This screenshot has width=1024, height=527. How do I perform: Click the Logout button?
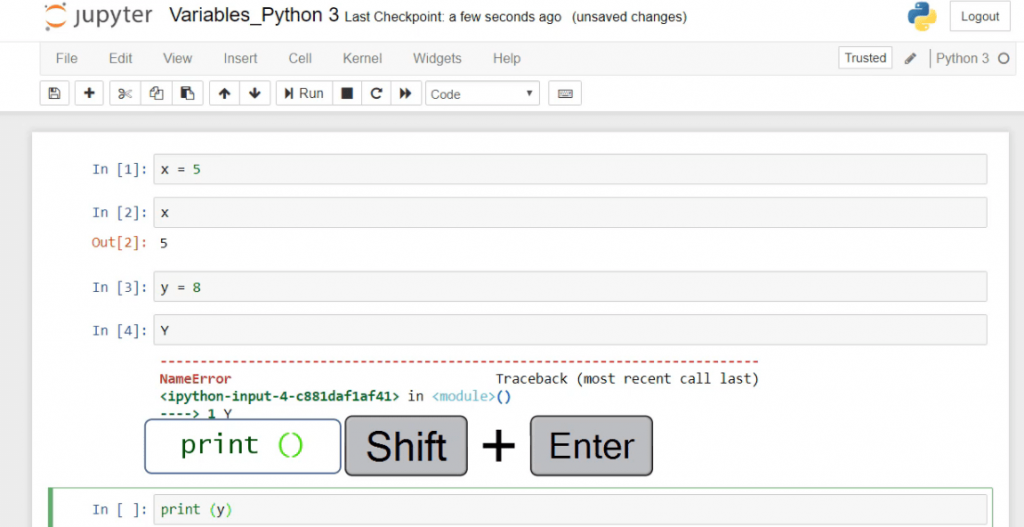click(979, 16)
